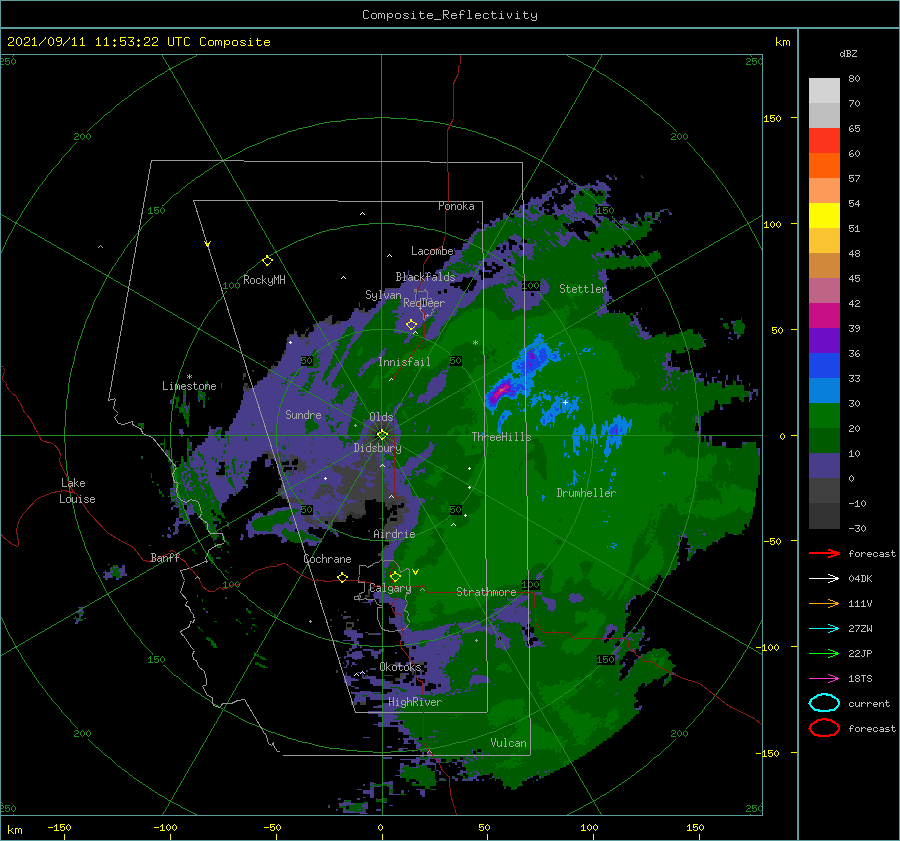Screen dimensions: 900x841
Task: Click the 'current' legend label
Action: click(x=869, y=704)
